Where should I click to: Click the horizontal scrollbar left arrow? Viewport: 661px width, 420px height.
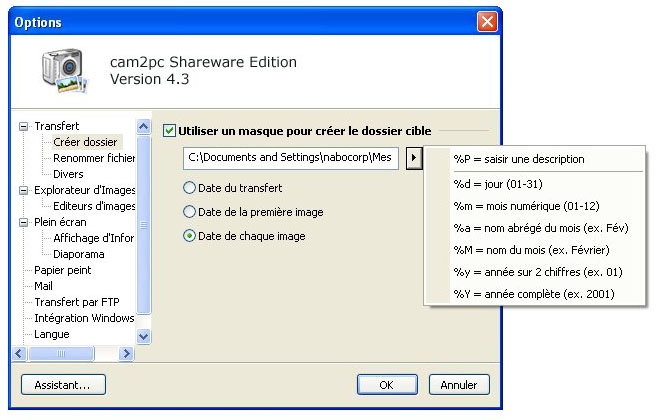(19, 353)
